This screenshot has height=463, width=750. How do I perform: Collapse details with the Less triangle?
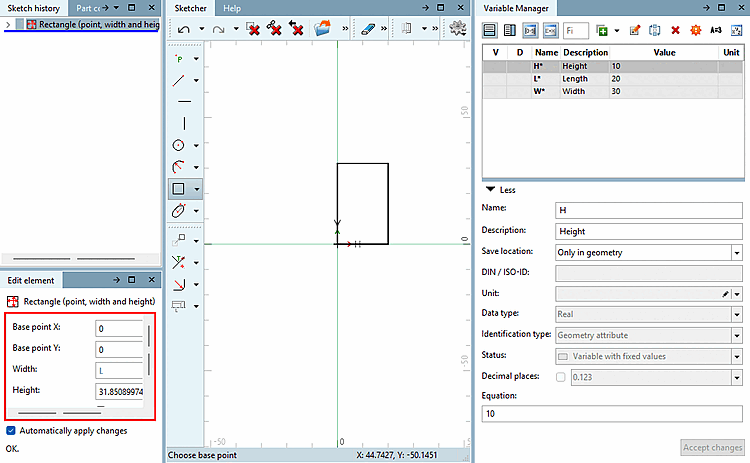(490, 189)
